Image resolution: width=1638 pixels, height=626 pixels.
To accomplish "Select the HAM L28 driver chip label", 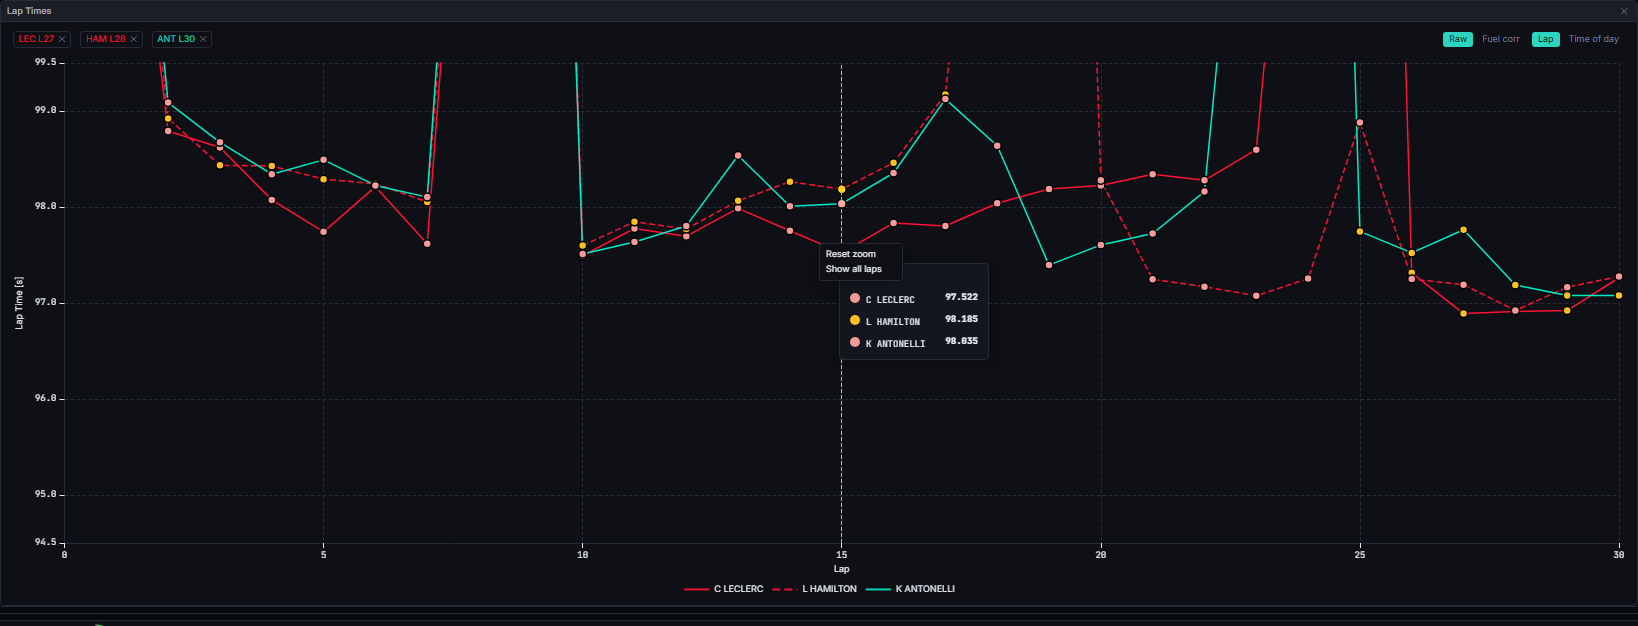I will tap(106, 39).
